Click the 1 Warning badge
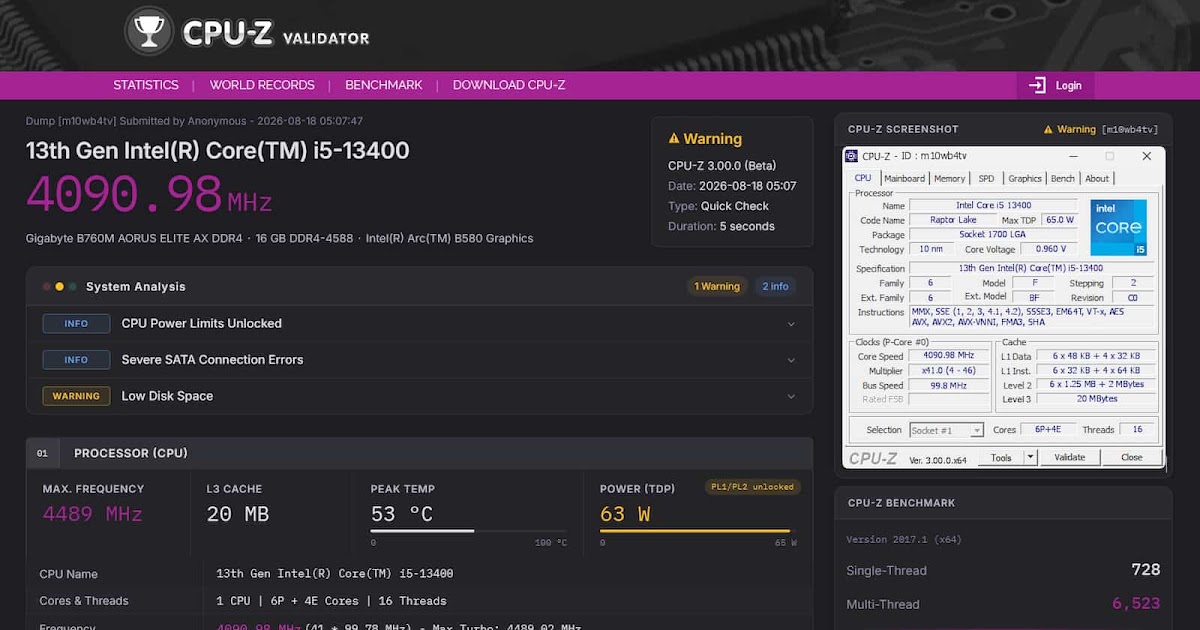1200x630 pixels. point(717,287)
